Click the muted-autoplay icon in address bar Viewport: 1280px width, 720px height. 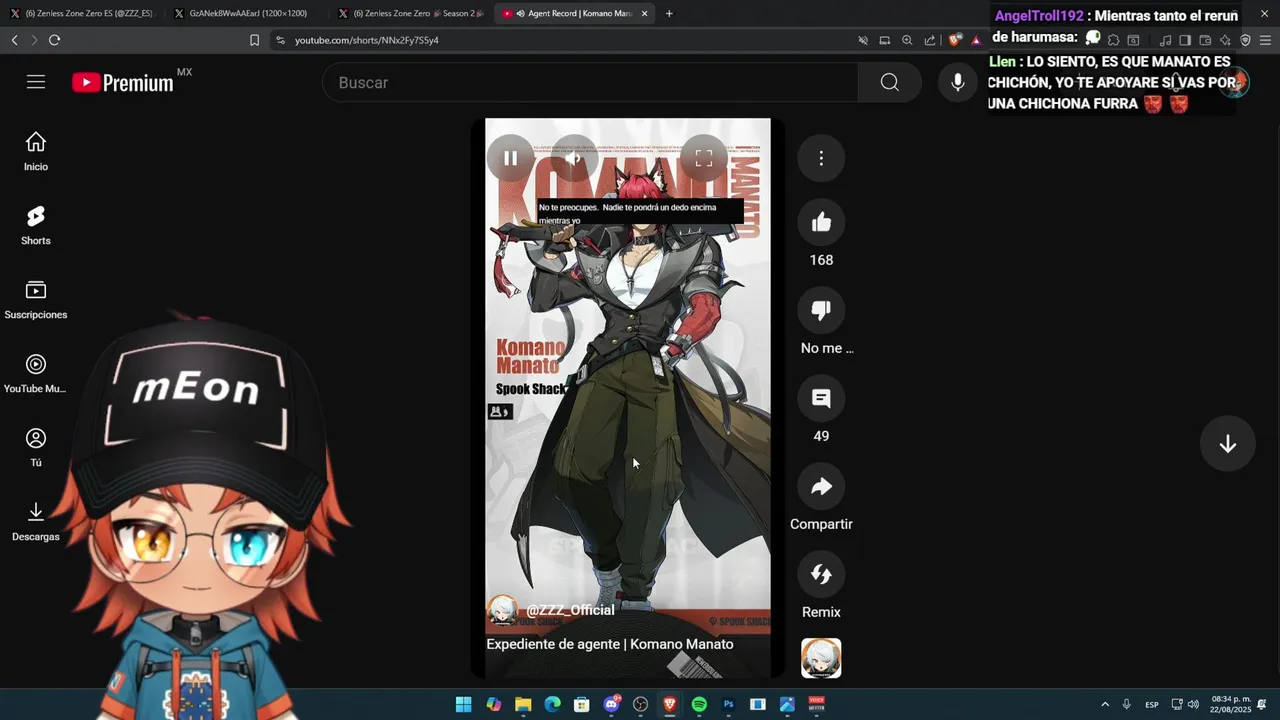(x=862, y=40)
